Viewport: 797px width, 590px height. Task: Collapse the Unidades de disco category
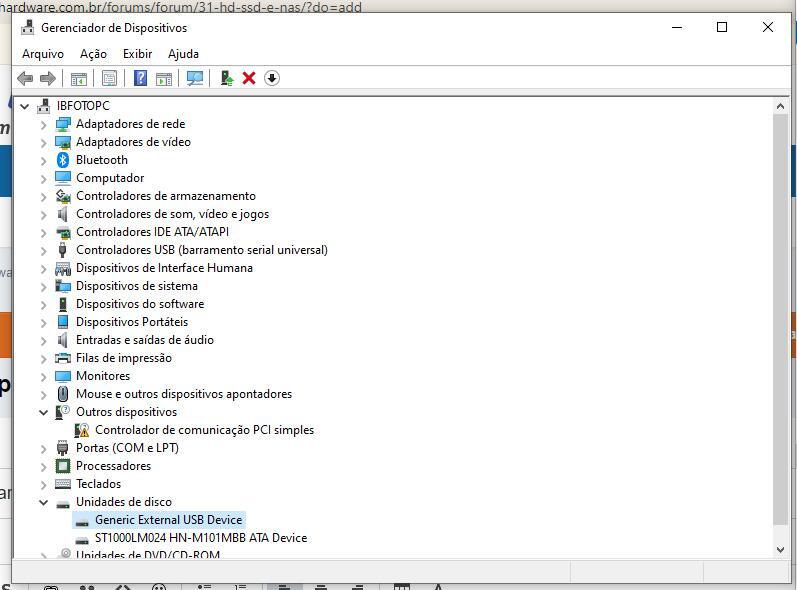coord(44,502)
